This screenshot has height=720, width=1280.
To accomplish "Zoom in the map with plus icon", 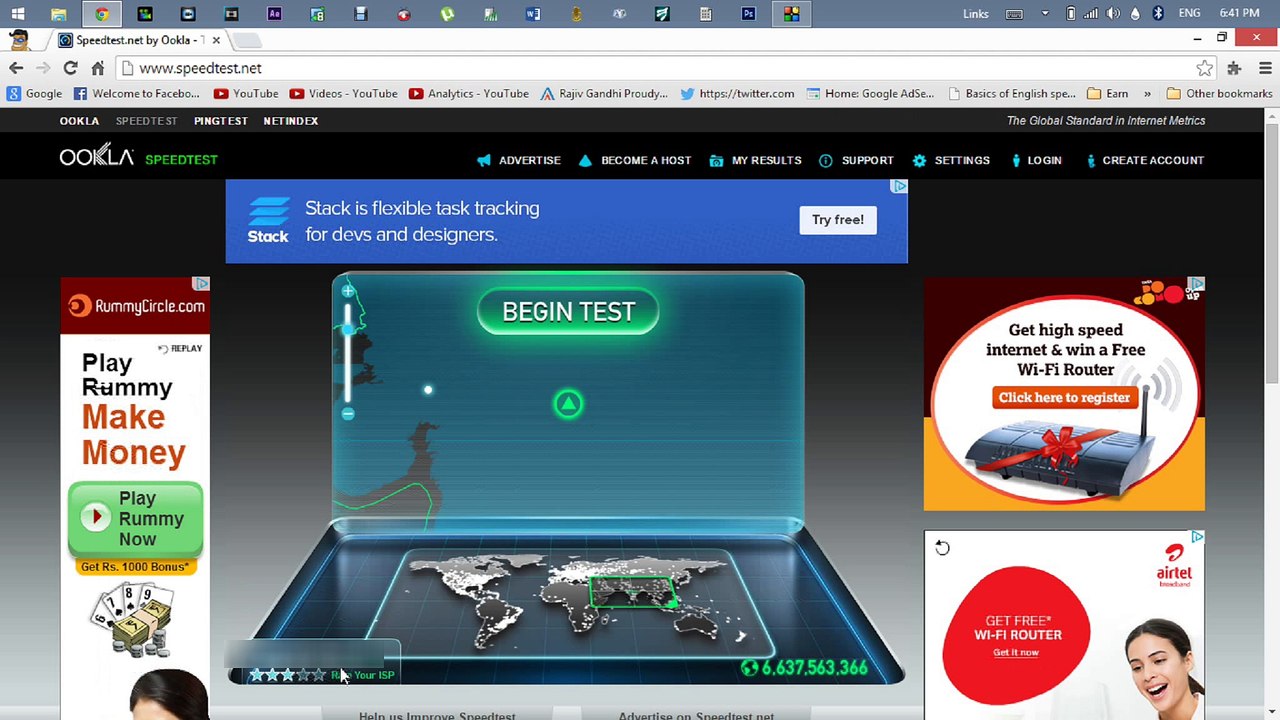I will 348,291.
